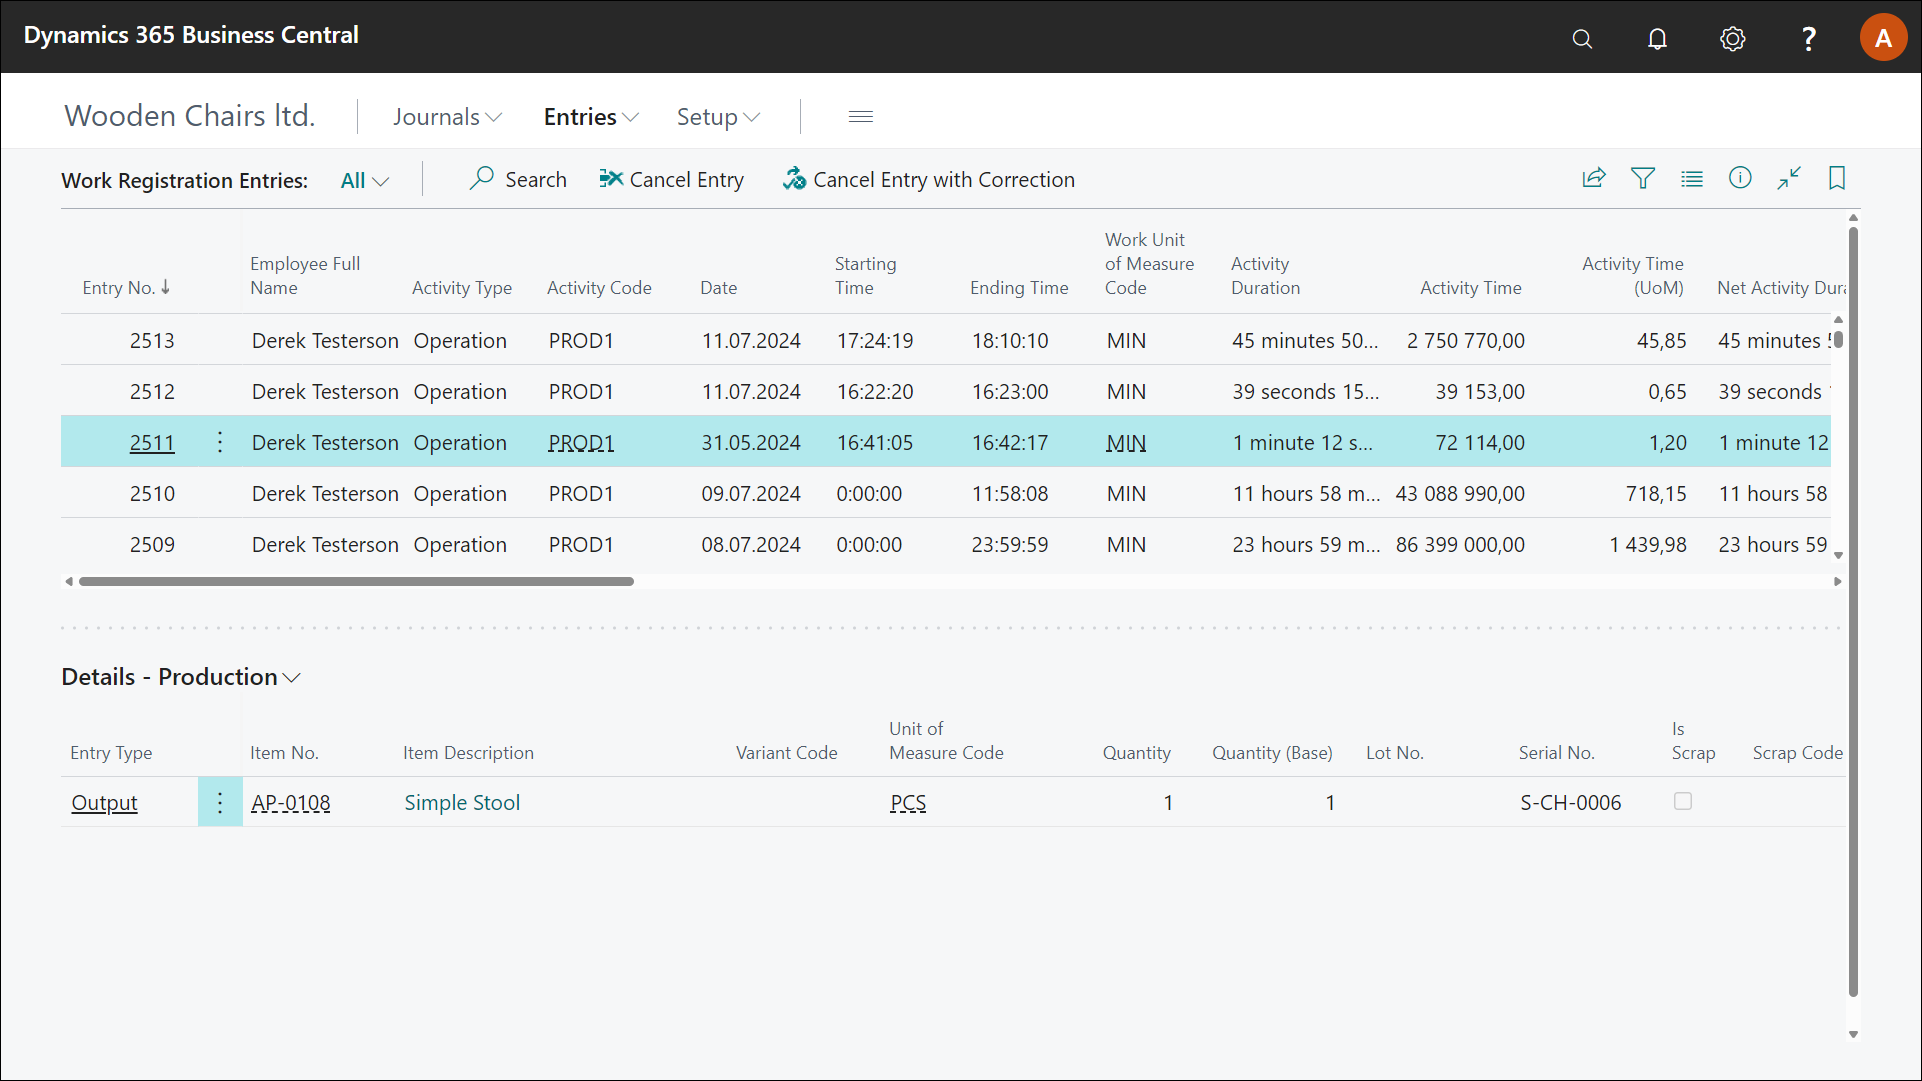Screen dimensions: 1922x1081
Task: Click activity time 43 088 990,00 cell
Action: pyautogui.click(x=1460, y=494)
